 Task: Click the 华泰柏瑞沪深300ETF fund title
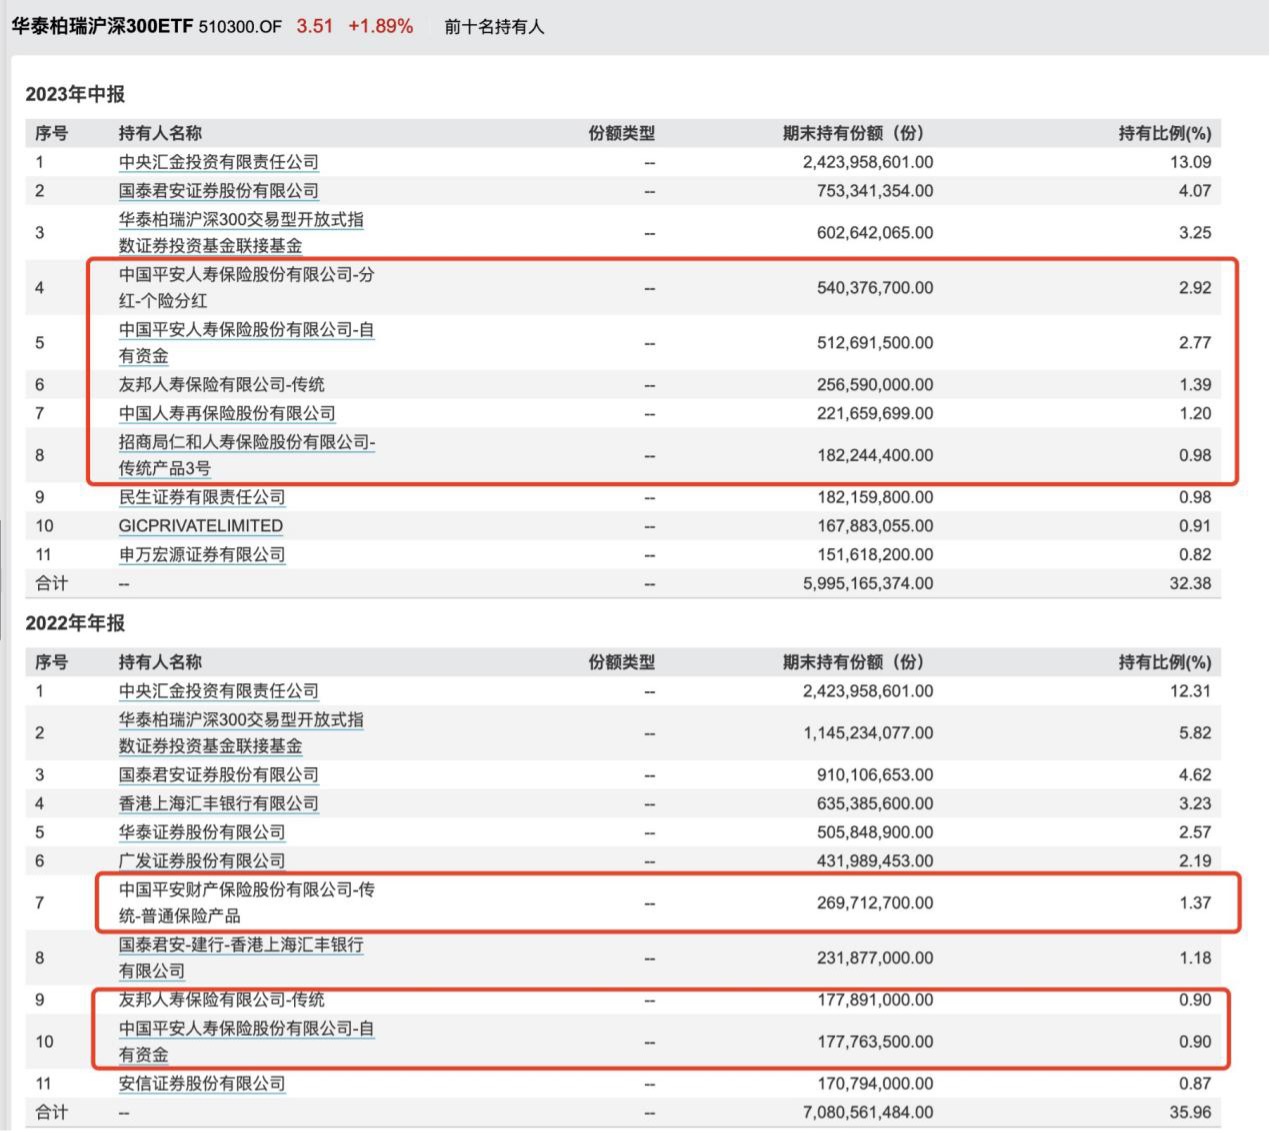tap(102, 27)
